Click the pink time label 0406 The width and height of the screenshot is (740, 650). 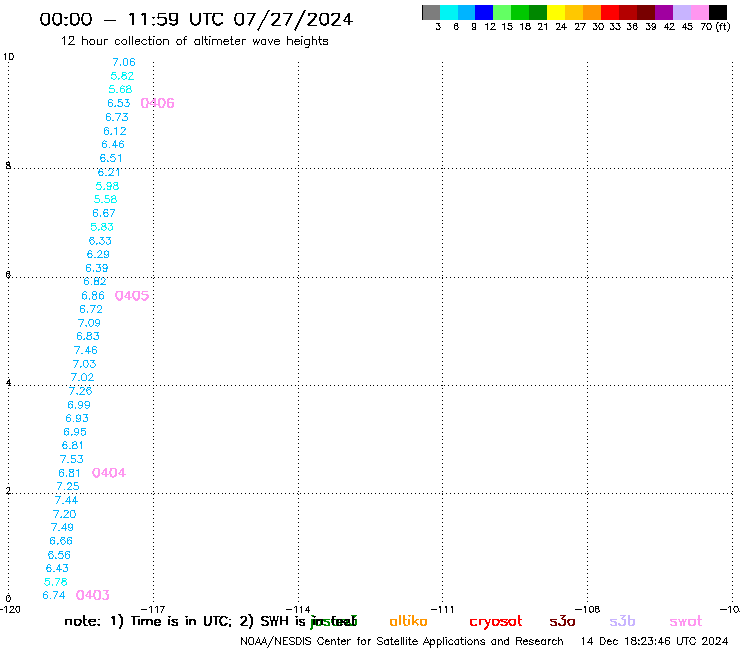point(158,103)
